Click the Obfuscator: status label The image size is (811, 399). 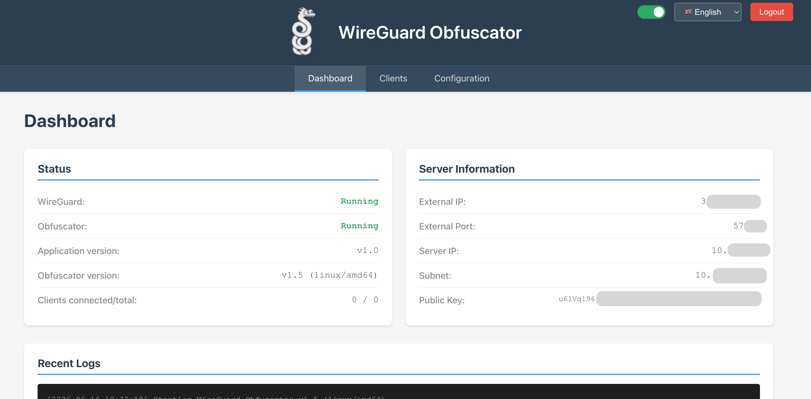tap(63, 226)
